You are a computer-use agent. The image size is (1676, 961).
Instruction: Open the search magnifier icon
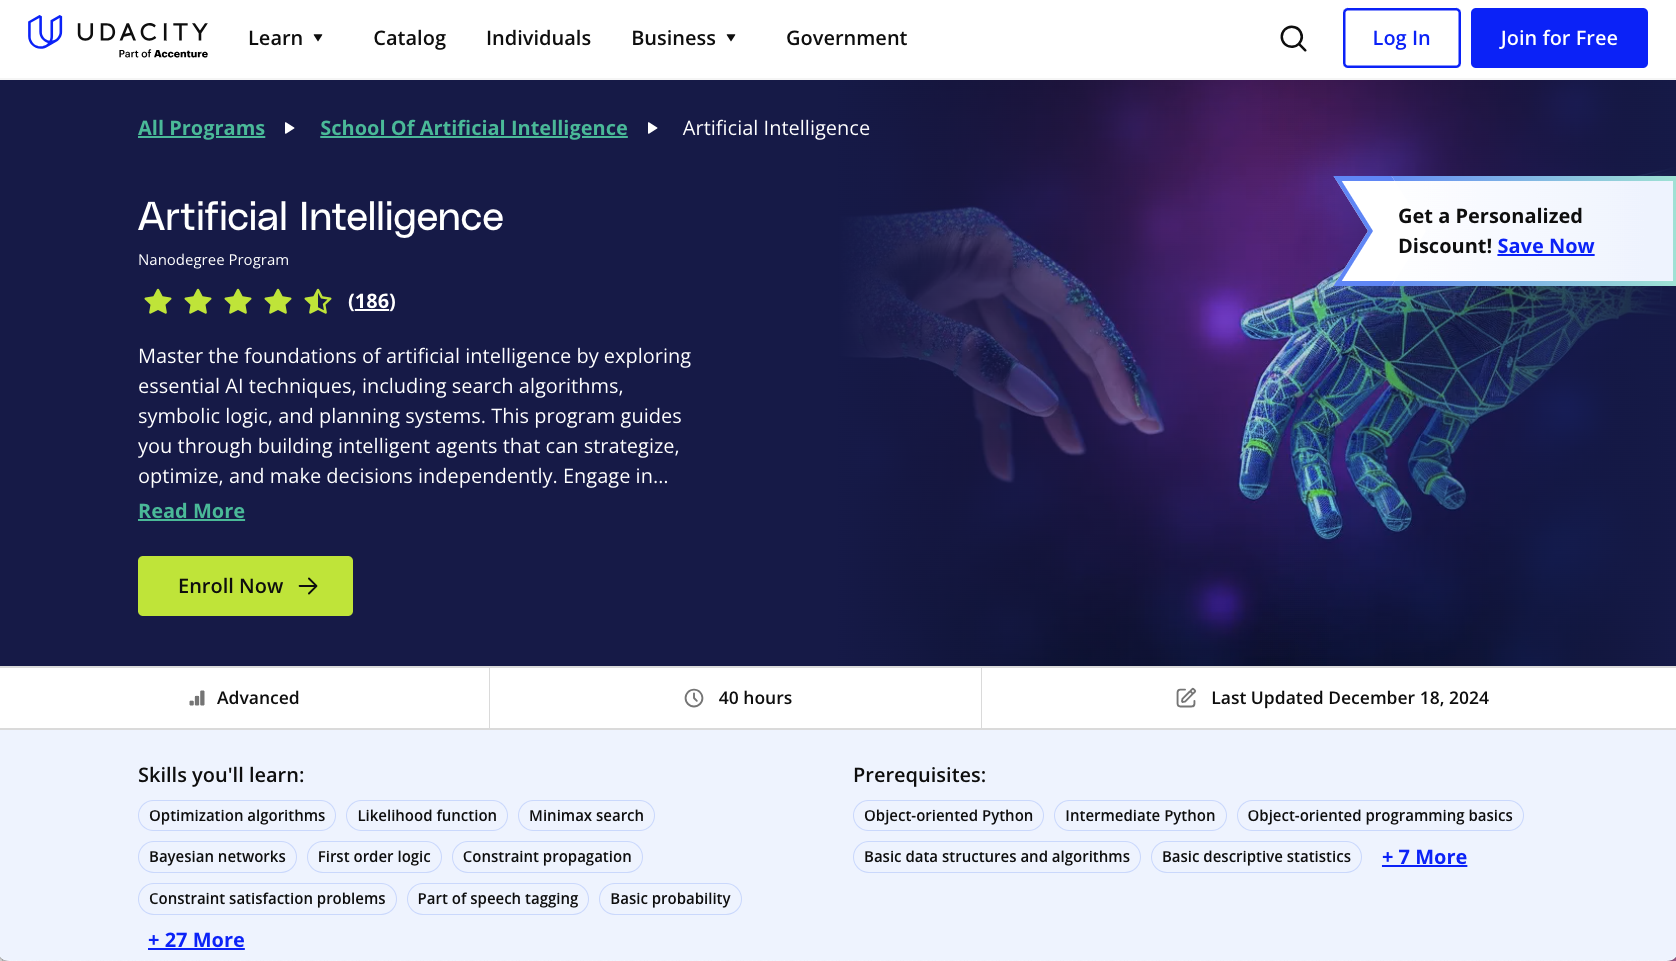[x=1293, y=39]
